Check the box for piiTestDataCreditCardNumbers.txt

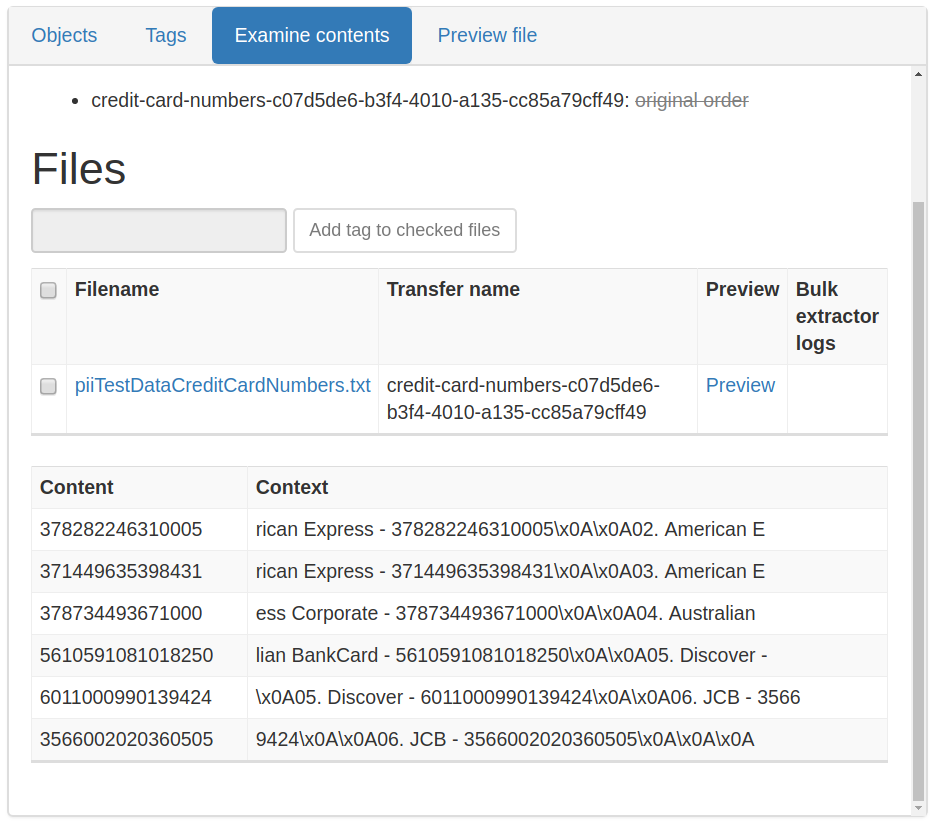(48, 387)
